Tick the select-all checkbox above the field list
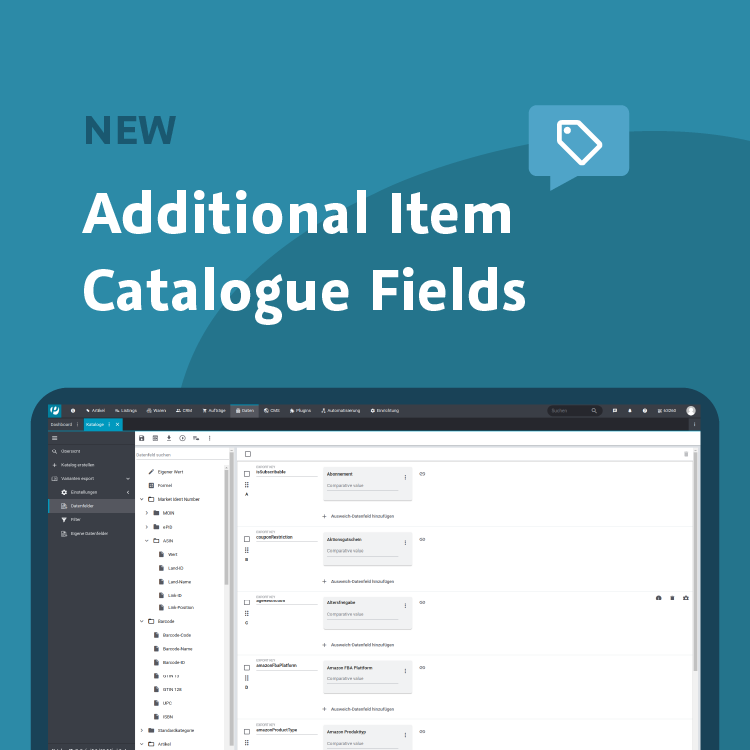Image resolution: width=750 pixels, height=750 pixels. click(248, 454)
